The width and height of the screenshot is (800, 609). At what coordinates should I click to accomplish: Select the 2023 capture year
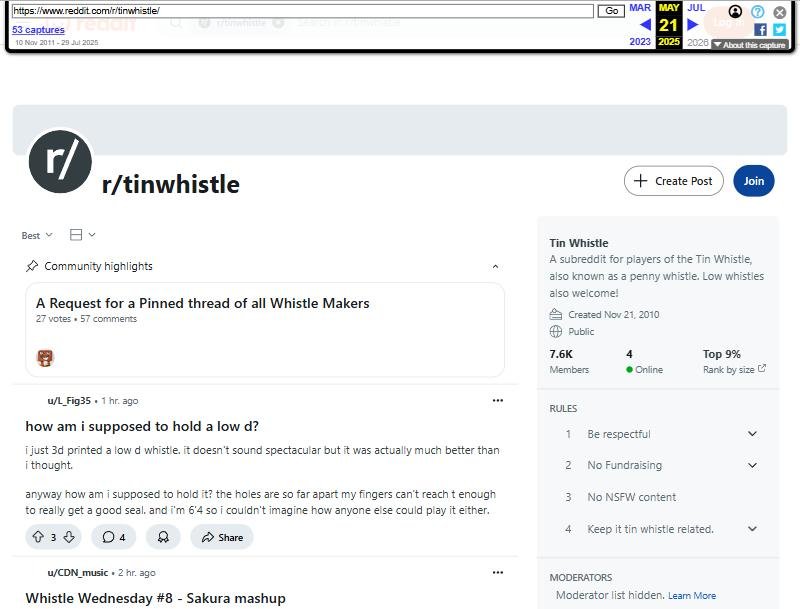pos(640,41)
